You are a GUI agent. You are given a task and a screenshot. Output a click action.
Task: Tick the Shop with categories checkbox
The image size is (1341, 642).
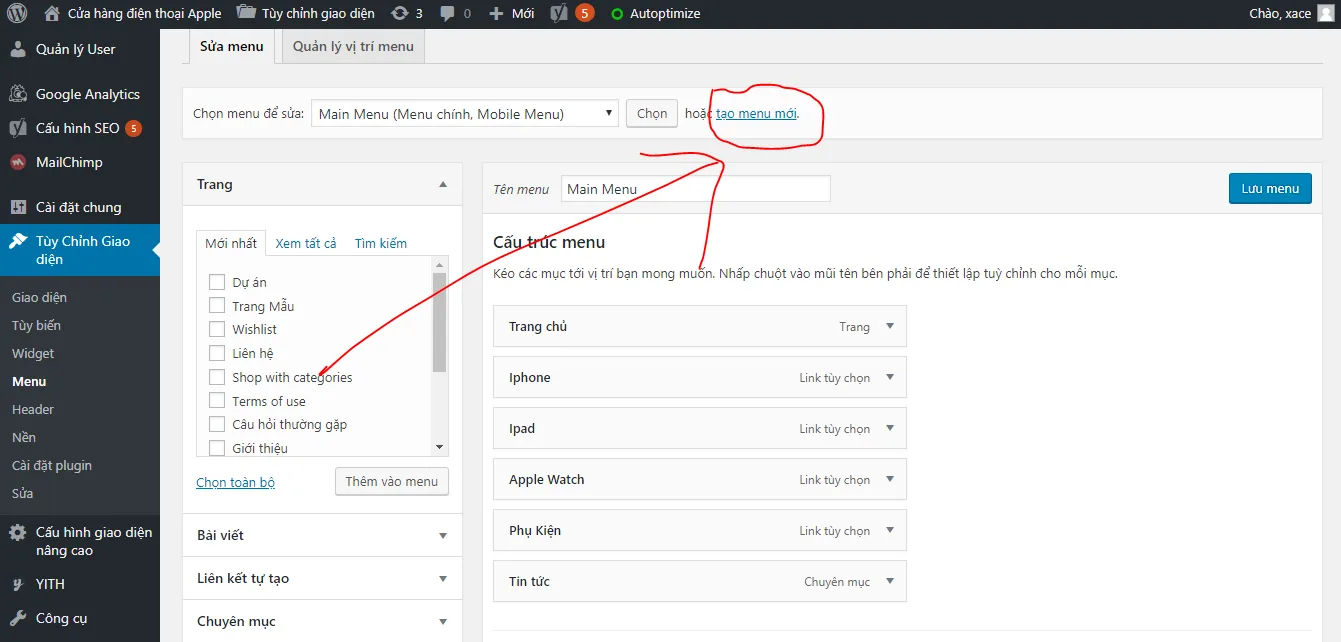tap(216, 377)
